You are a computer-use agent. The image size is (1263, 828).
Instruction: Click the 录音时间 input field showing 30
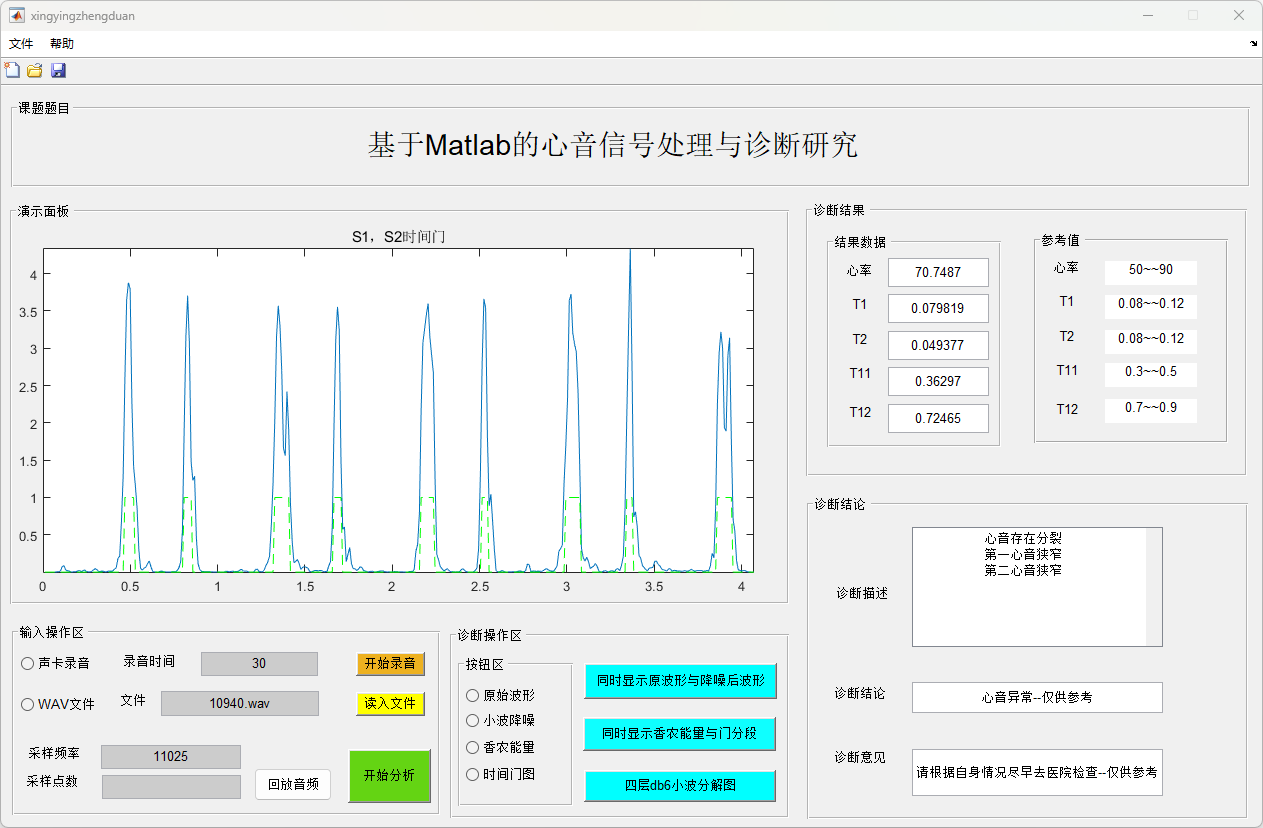pyautogui.click(x=259, y=664)
